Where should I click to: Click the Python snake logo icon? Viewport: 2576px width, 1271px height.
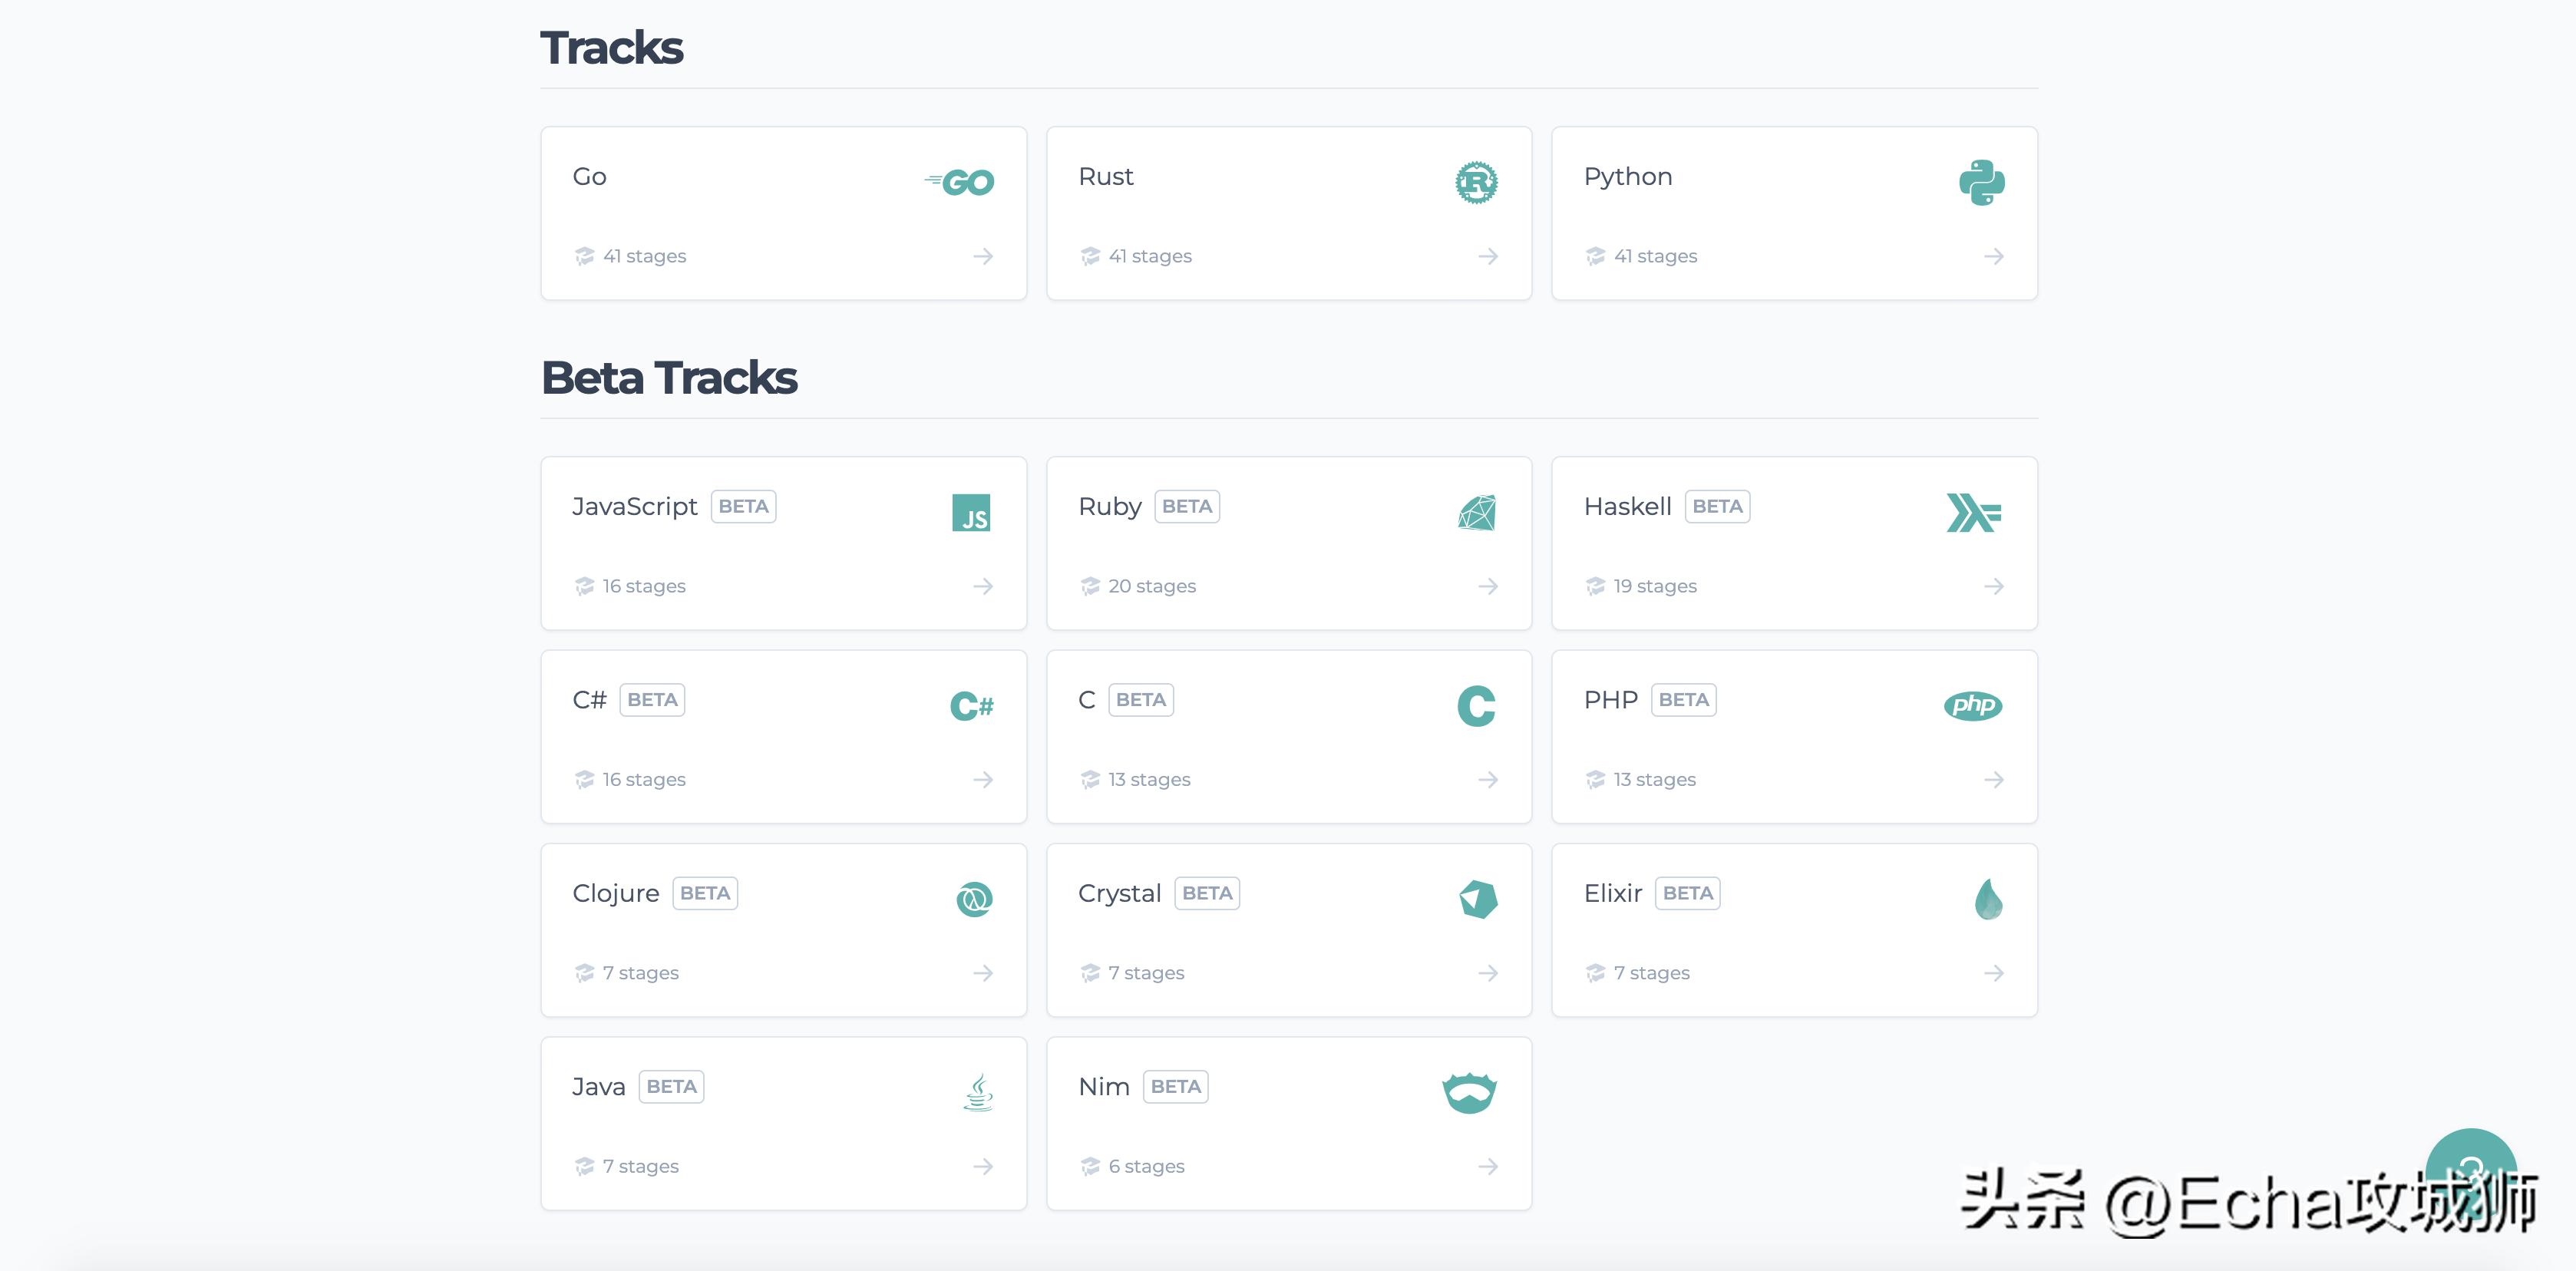[1981, 182]
